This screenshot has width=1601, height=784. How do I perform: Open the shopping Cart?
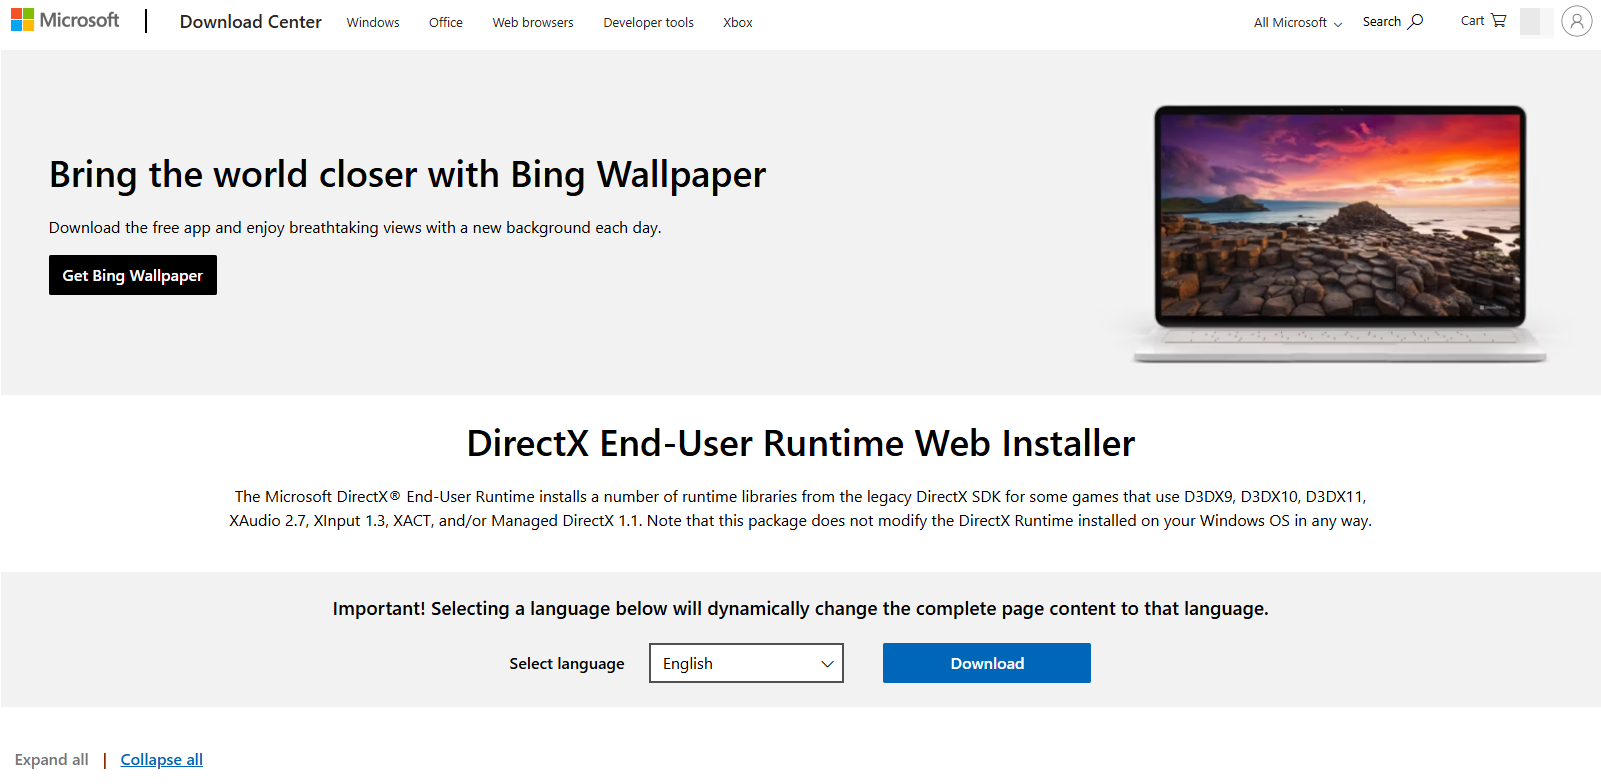pos(1483,21)
